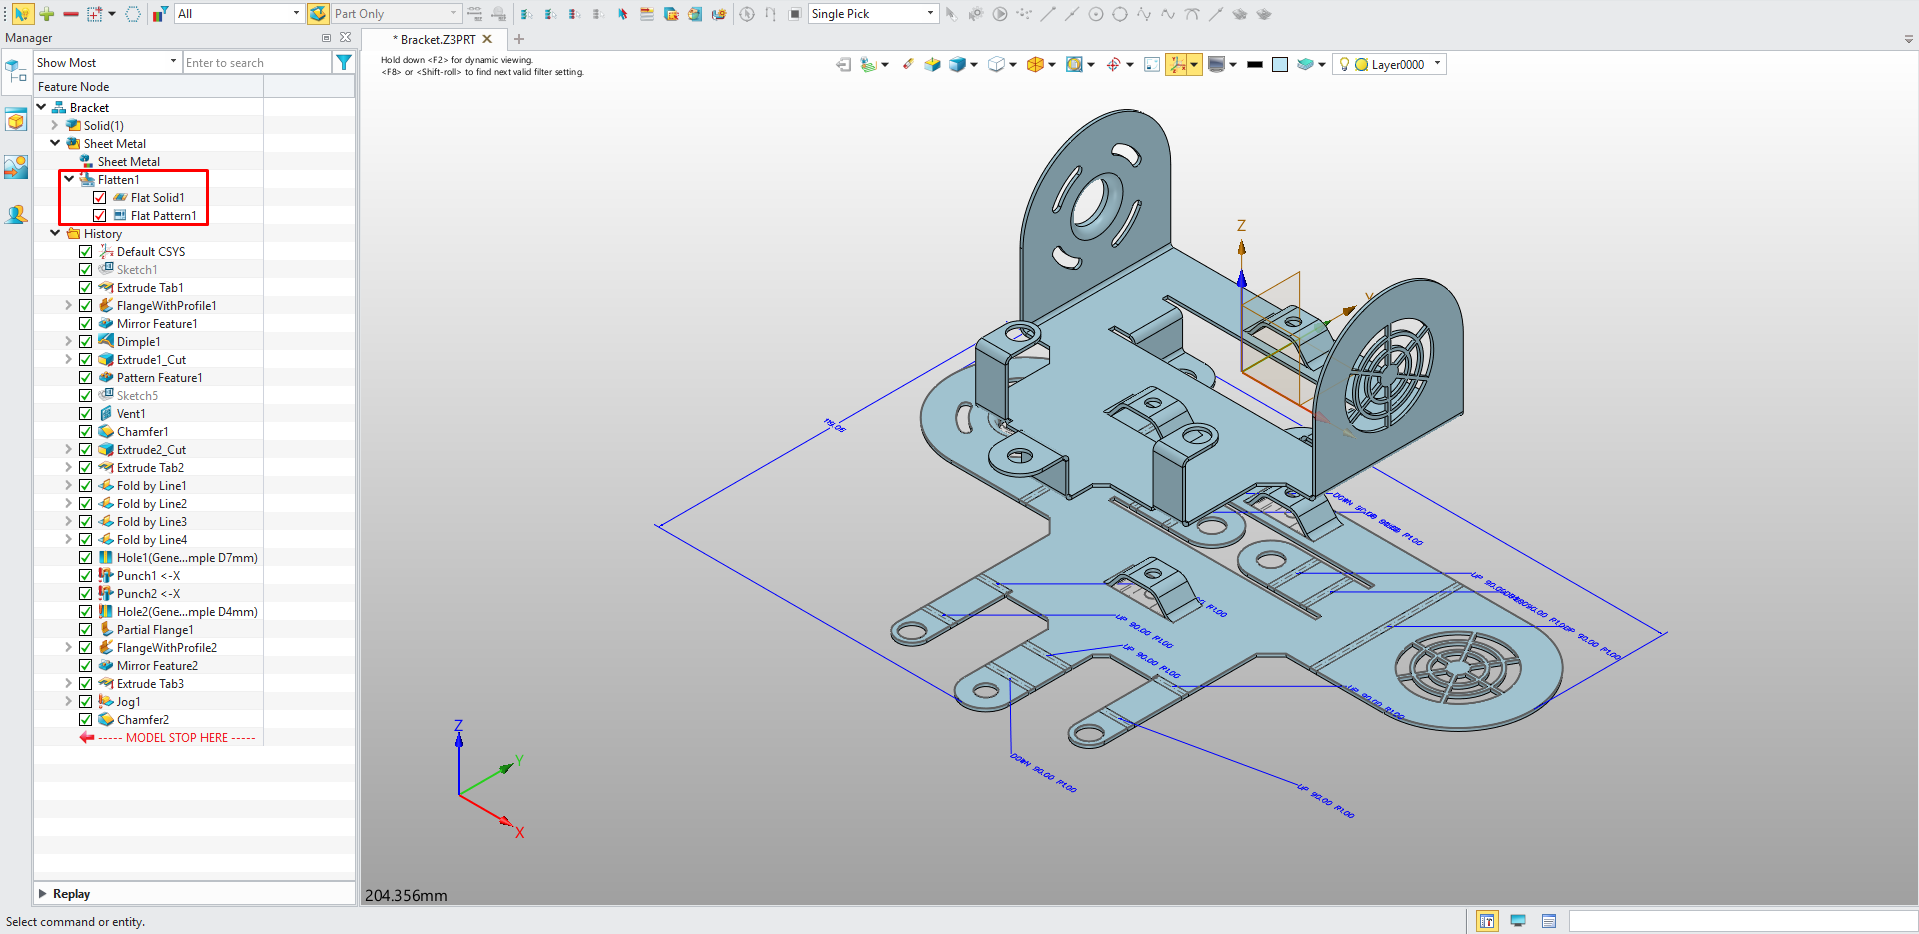The height and width of the screenshot is (934, 1919).
Task: Click the Enter to search field
Action: tap(257, 62)
